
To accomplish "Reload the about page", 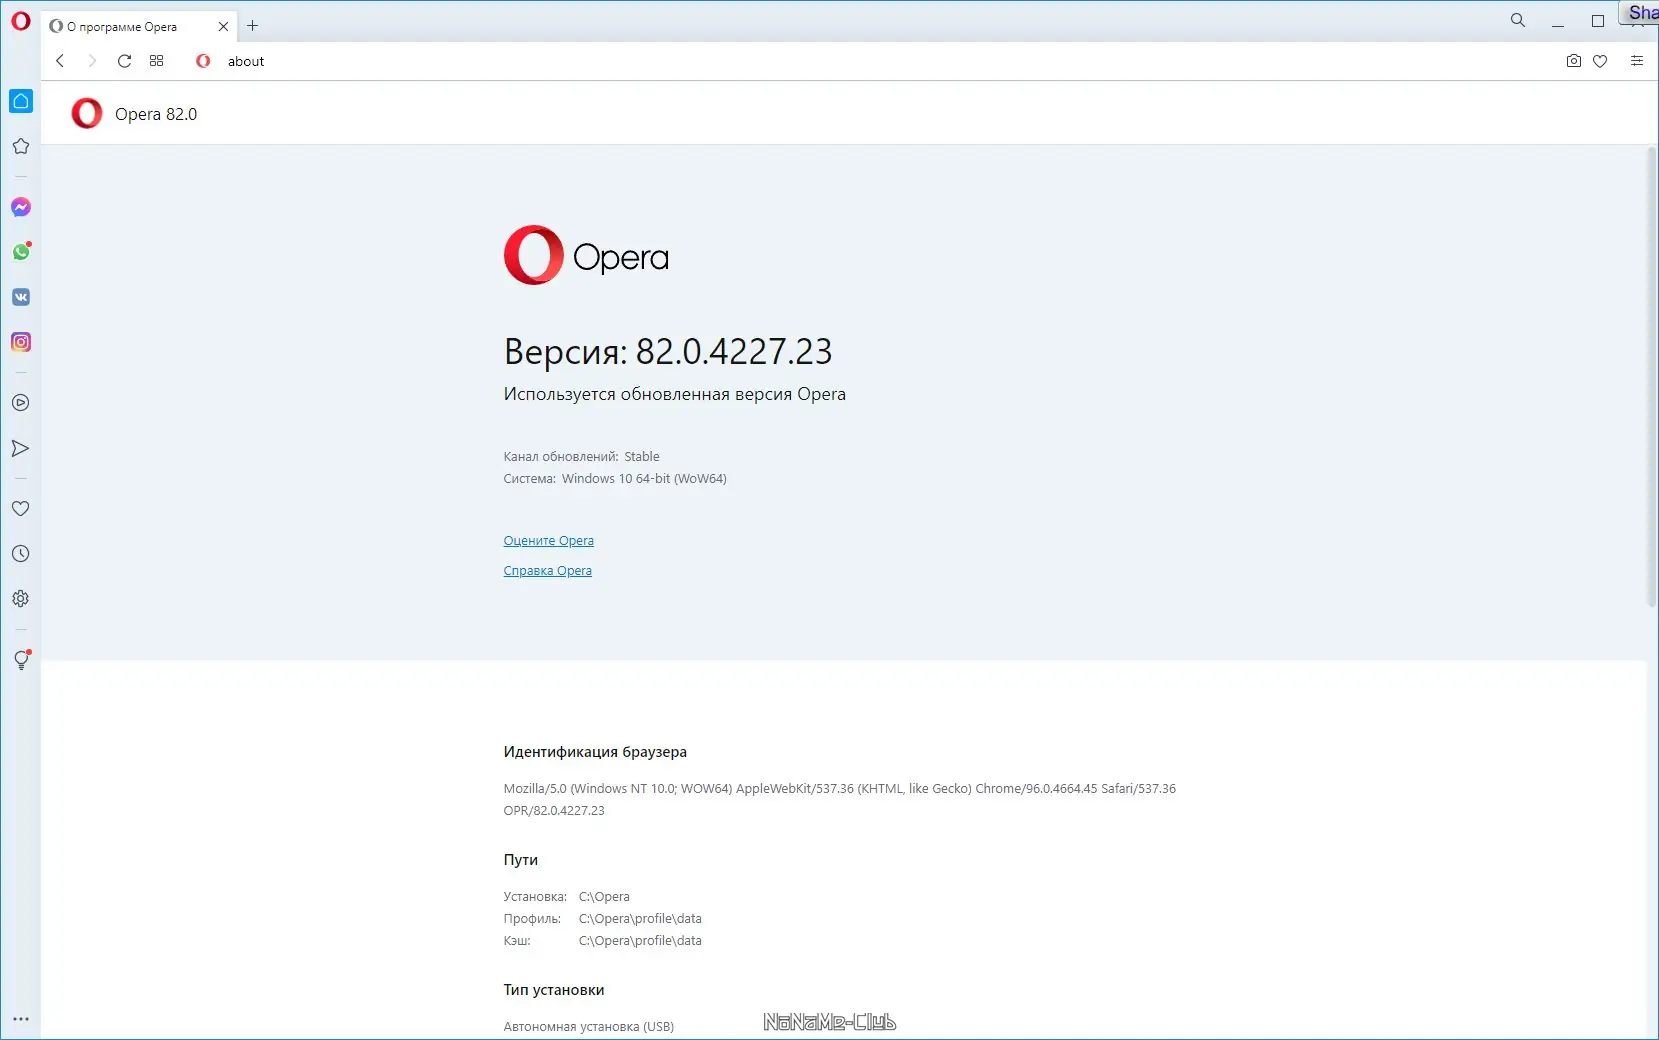I will 124,61.
